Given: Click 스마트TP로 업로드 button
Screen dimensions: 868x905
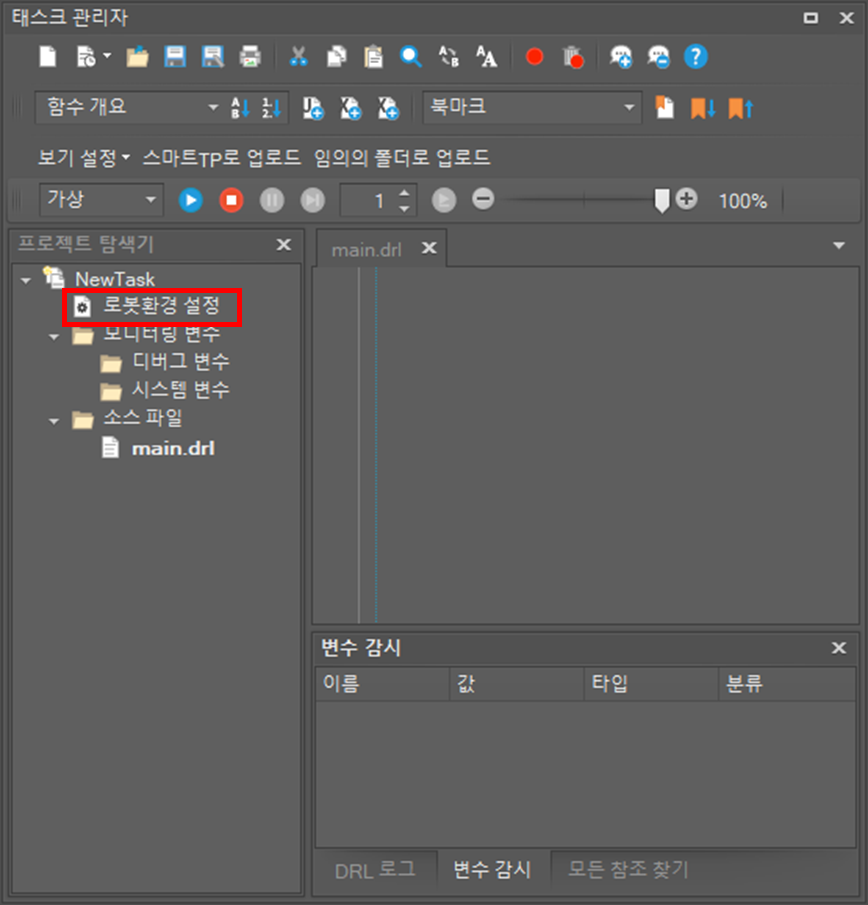Looking at the screenshot, I should [221, 158].
